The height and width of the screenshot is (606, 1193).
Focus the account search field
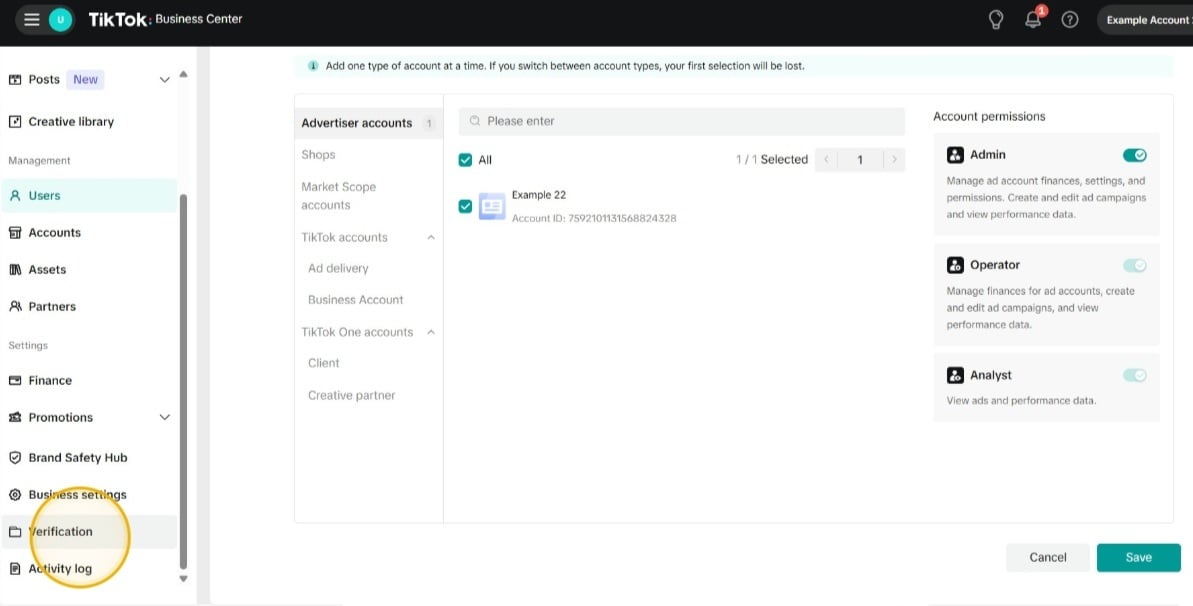tap(690, 121)
